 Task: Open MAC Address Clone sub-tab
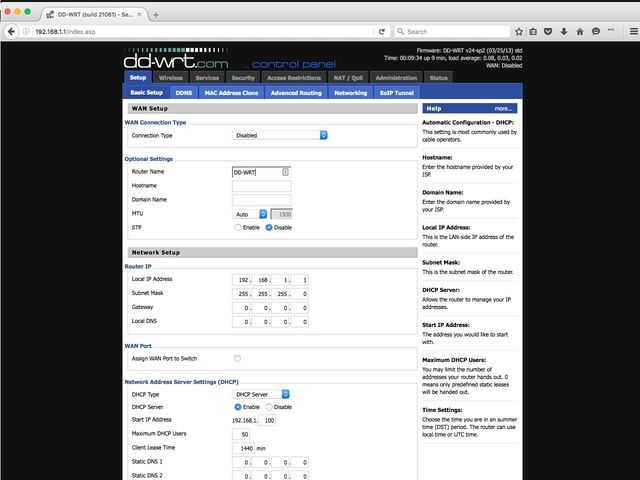coord(231,93)
